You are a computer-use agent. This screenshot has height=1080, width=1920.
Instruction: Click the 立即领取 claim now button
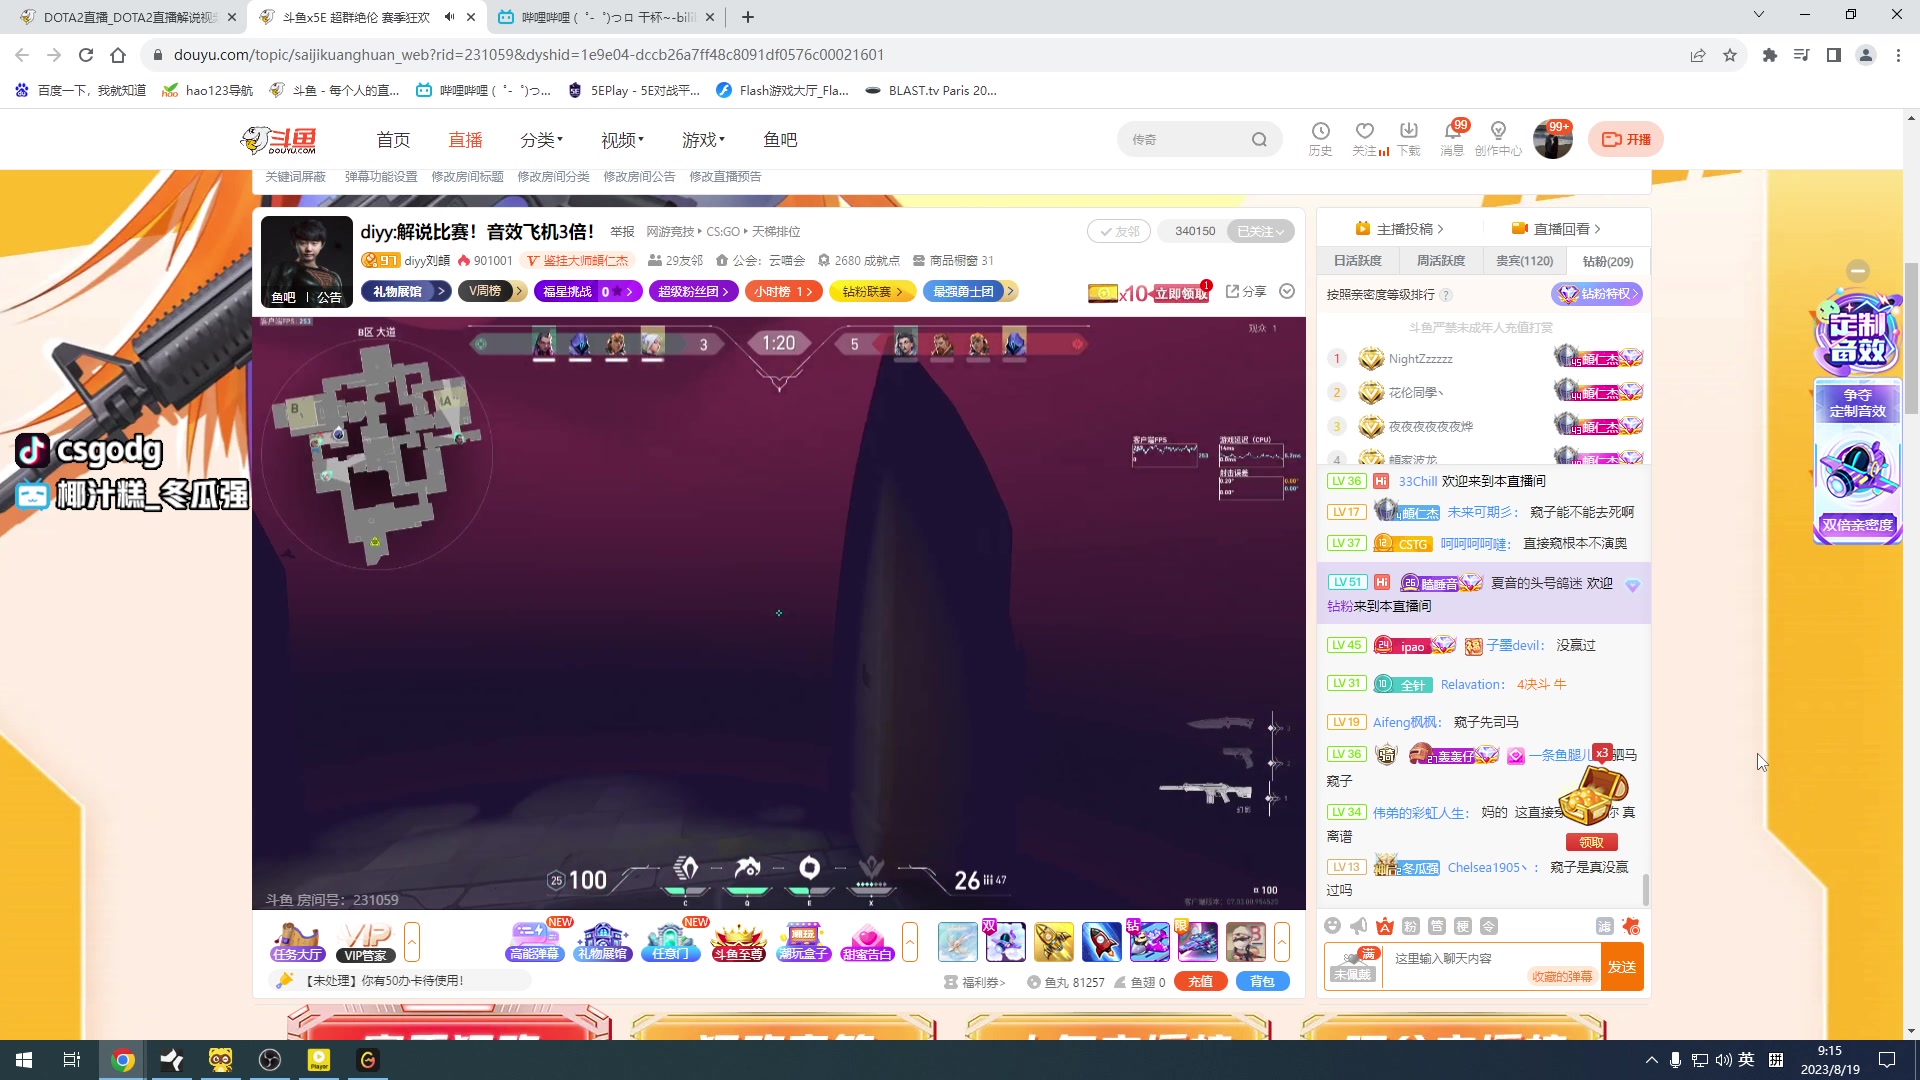click(x=1181, y=293)
